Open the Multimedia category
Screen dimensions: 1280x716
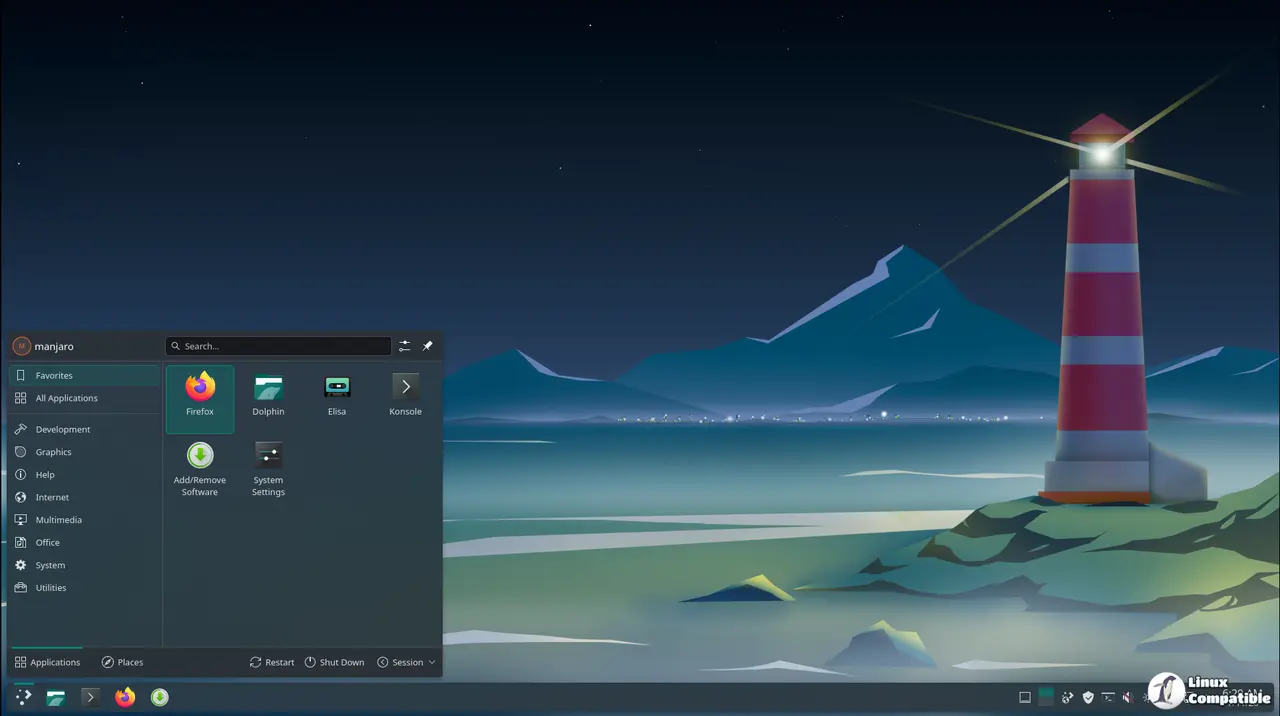(x=84, y=520)
